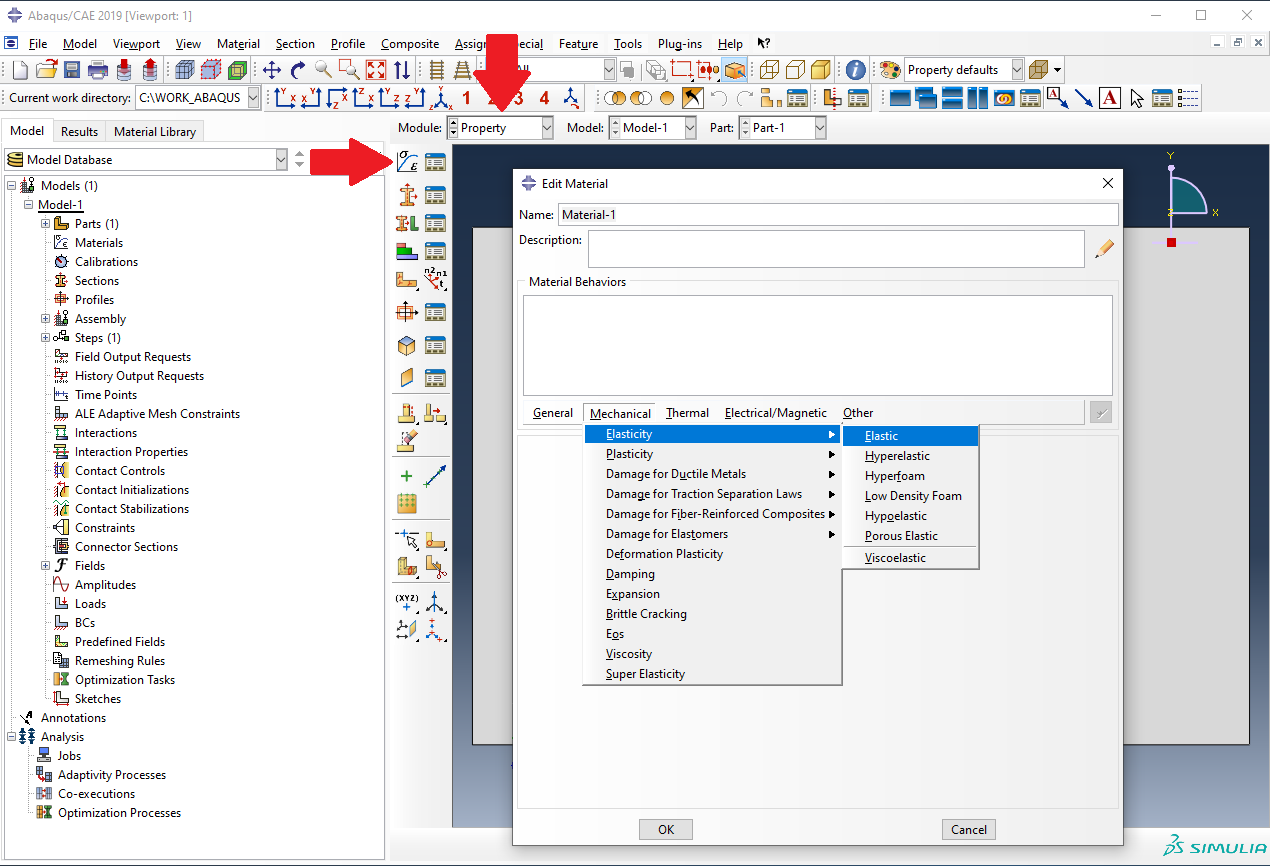The width and height of the screenshot is (1270, 866).
Task: Click the Print icon in toolbar
Action: [x=98, y=70]
